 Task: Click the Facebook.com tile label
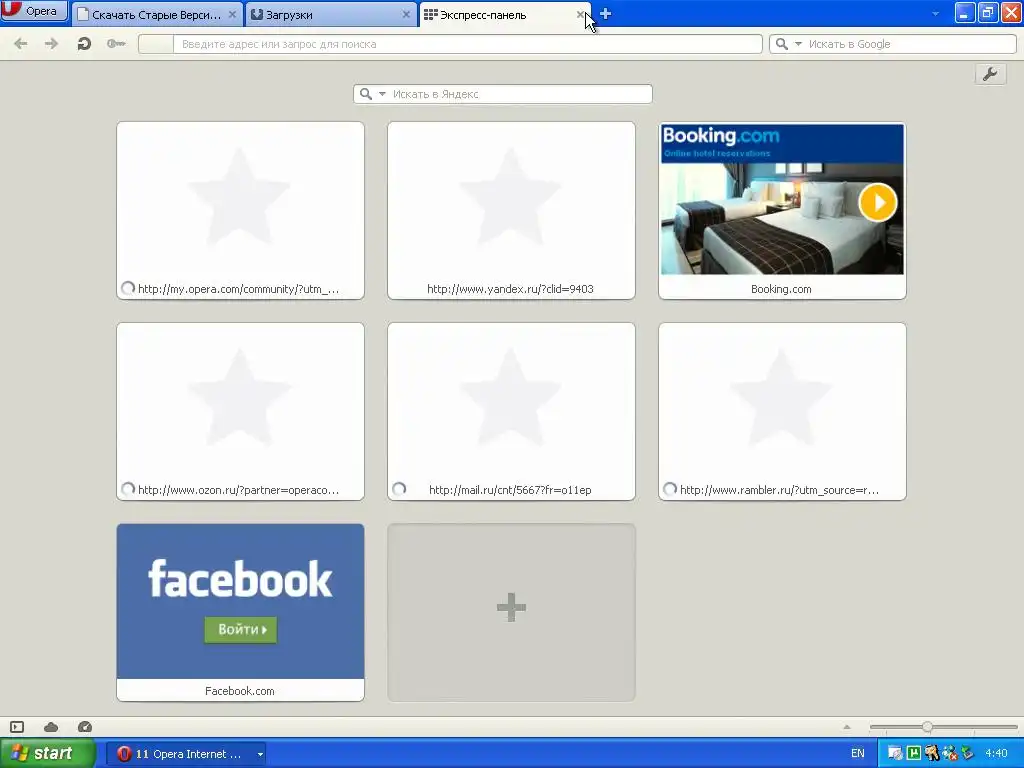point(240,691)
